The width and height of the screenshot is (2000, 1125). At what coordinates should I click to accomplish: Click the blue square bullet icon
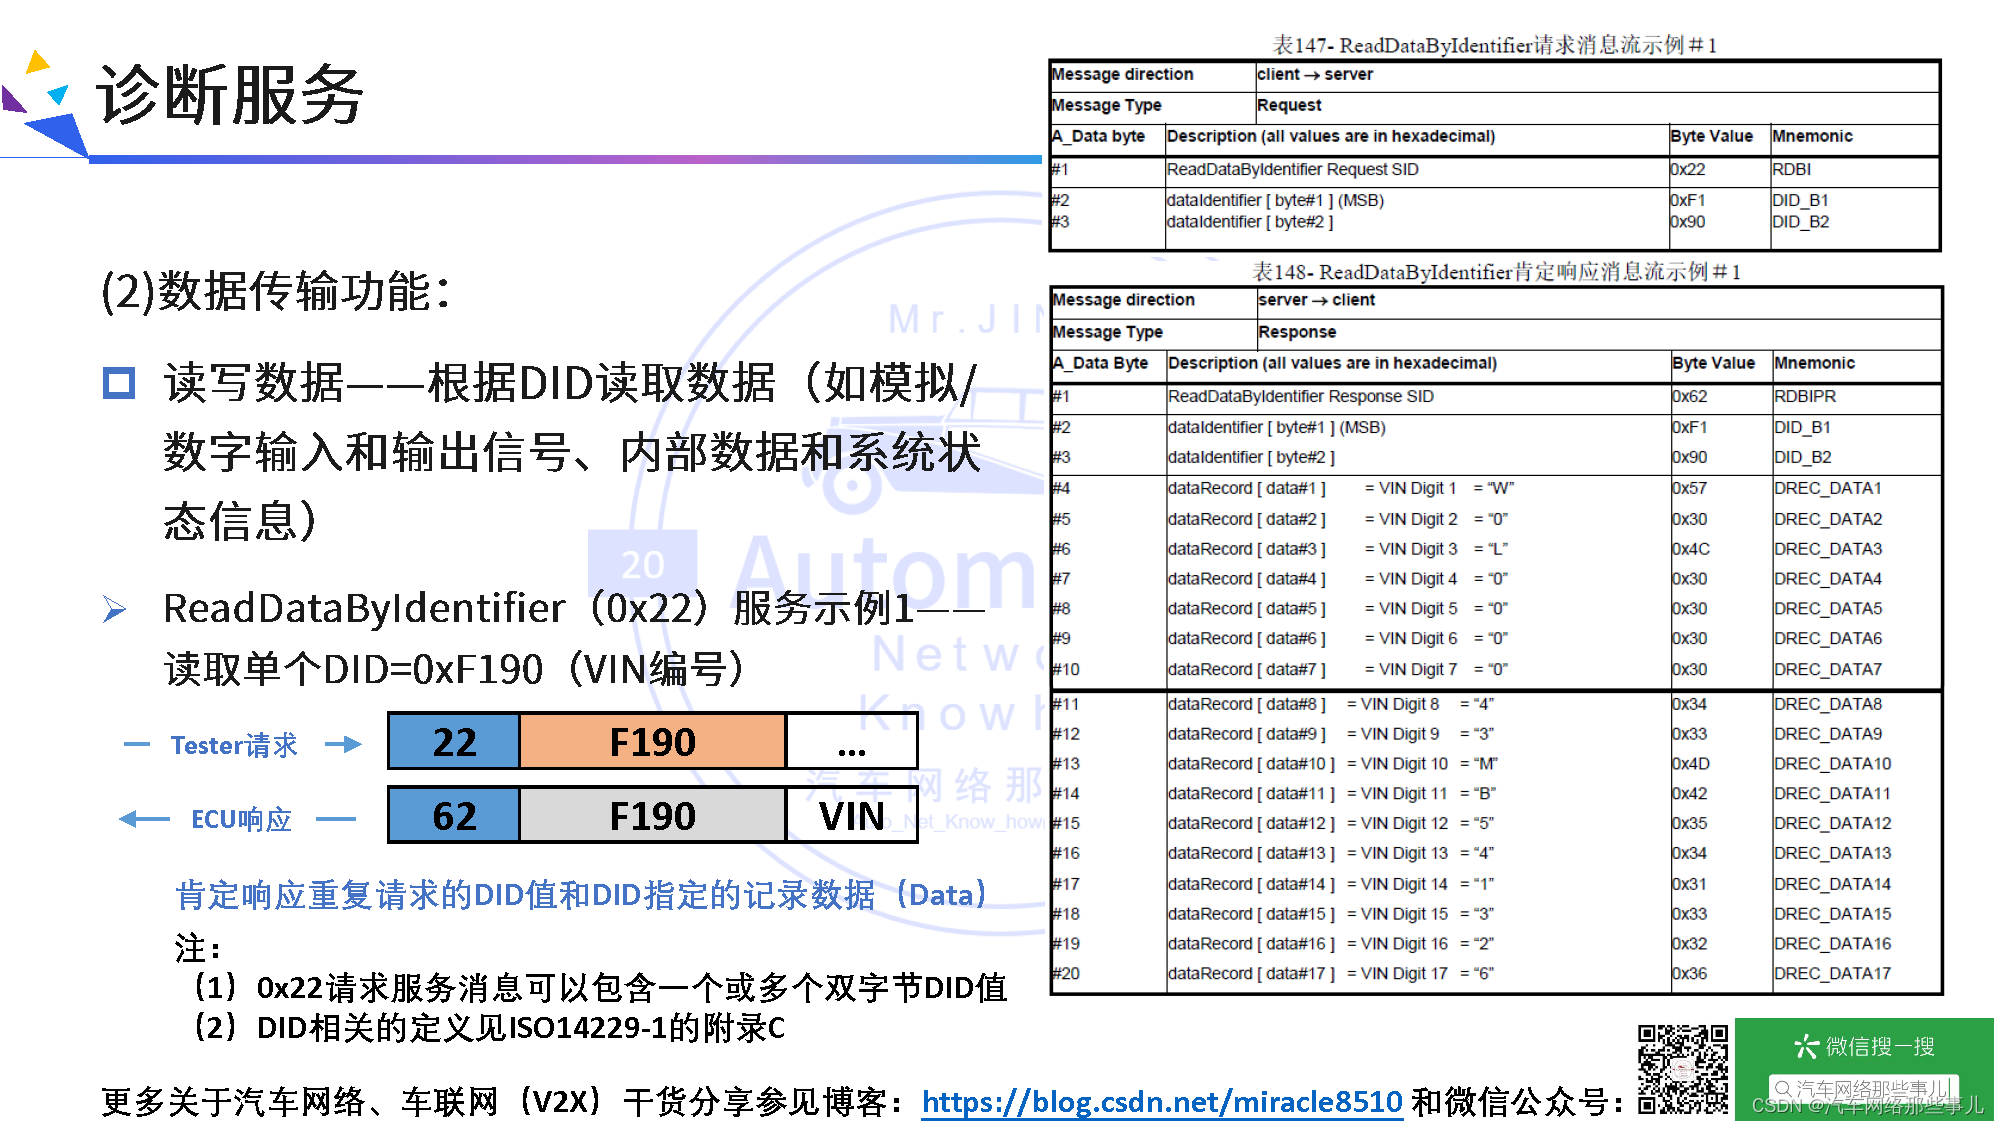click(119, 383)
